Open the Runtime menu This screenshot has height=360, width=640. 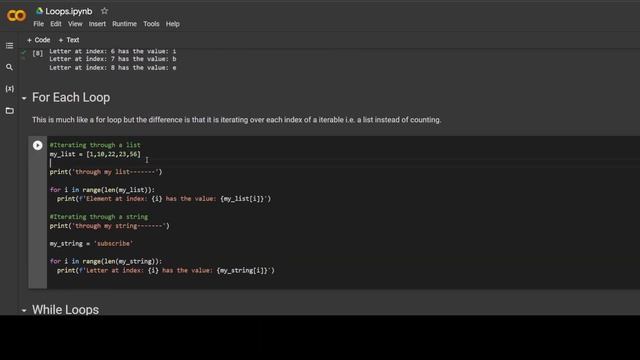pos(124,24)
